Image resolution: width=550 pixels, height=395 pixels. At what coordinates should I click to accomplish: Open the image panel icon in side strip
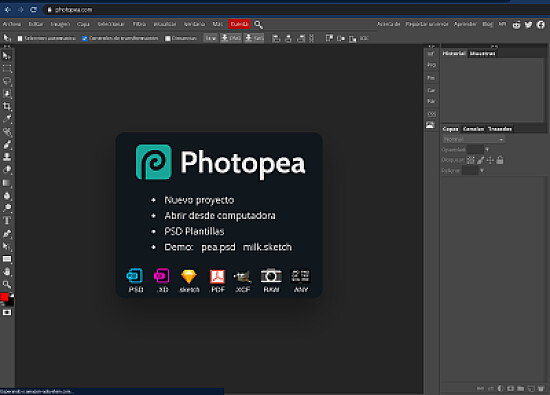point(430,125)
